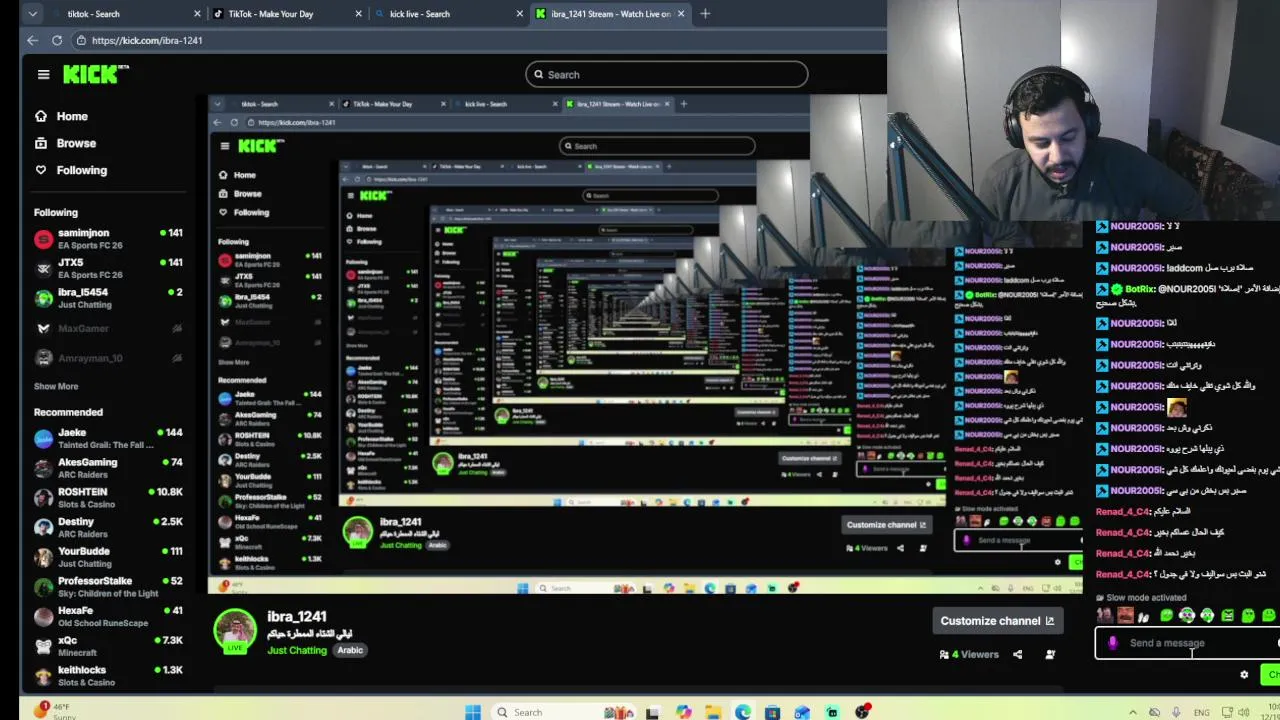Image resolution: width=1280 pixels, height=720 pixels.
Task: Open offline MaxGamer channel
Action: point(108,328)
